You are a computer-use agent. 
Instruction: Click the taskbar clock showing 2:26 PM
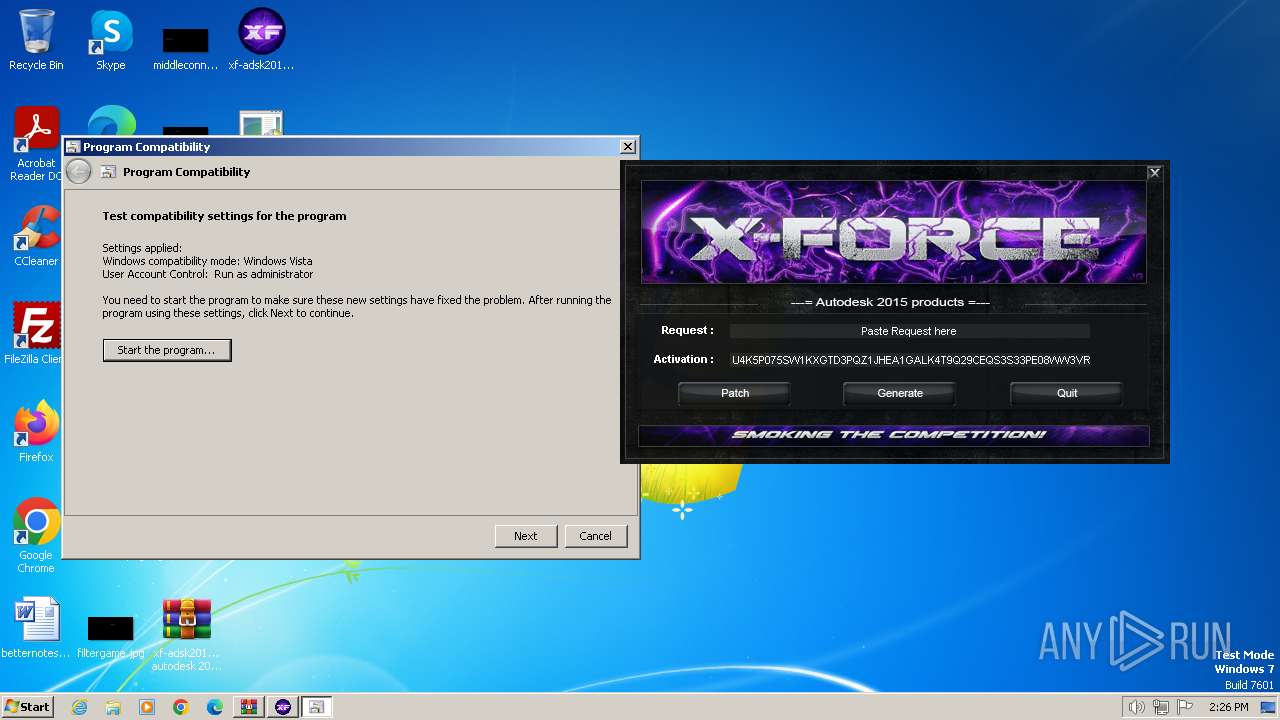coord(1228,707)
